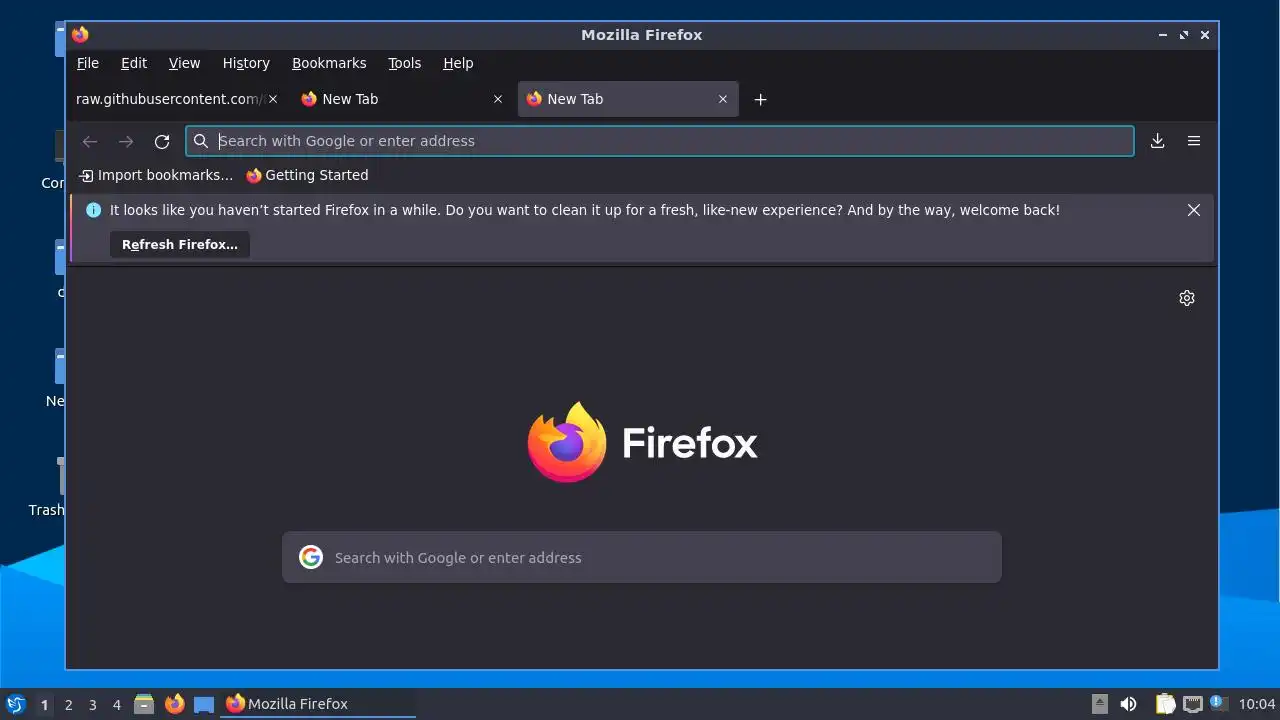Open the Downloads panel
The width and height of the screenshot is (1280, 720).
click(x=1157, y=141)
